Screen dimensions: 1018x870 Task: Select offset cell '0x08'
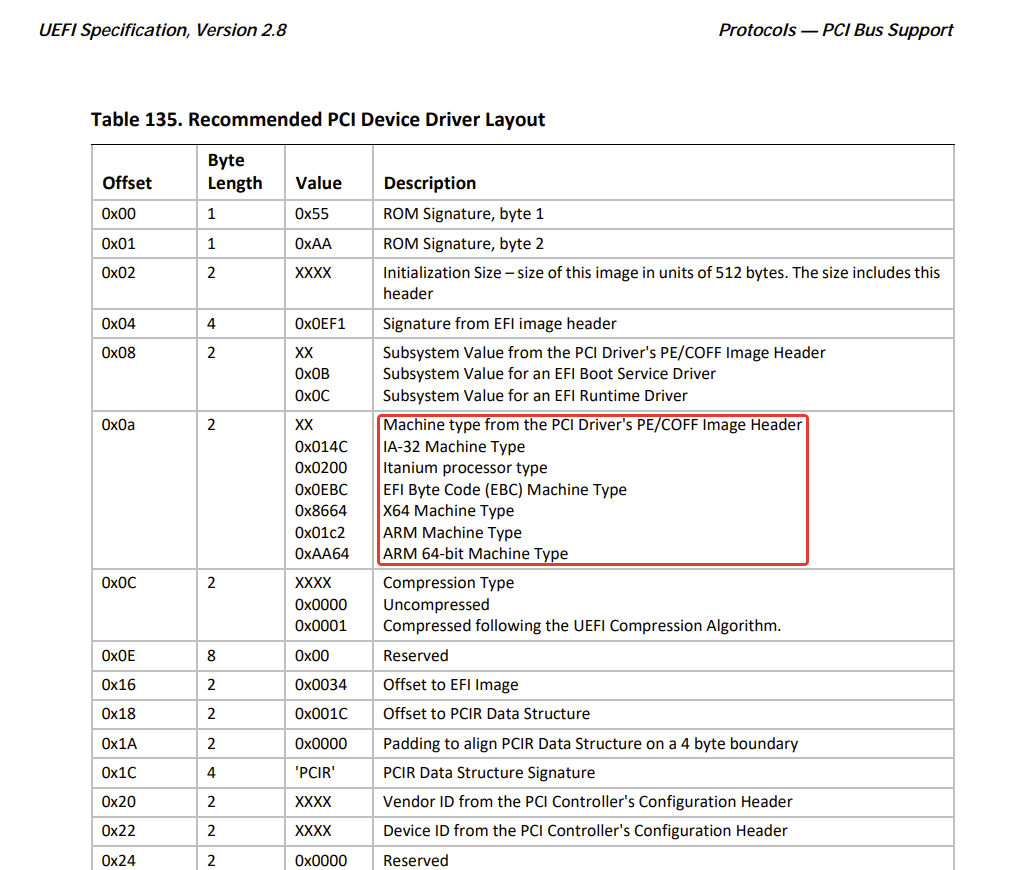[119, 353]
